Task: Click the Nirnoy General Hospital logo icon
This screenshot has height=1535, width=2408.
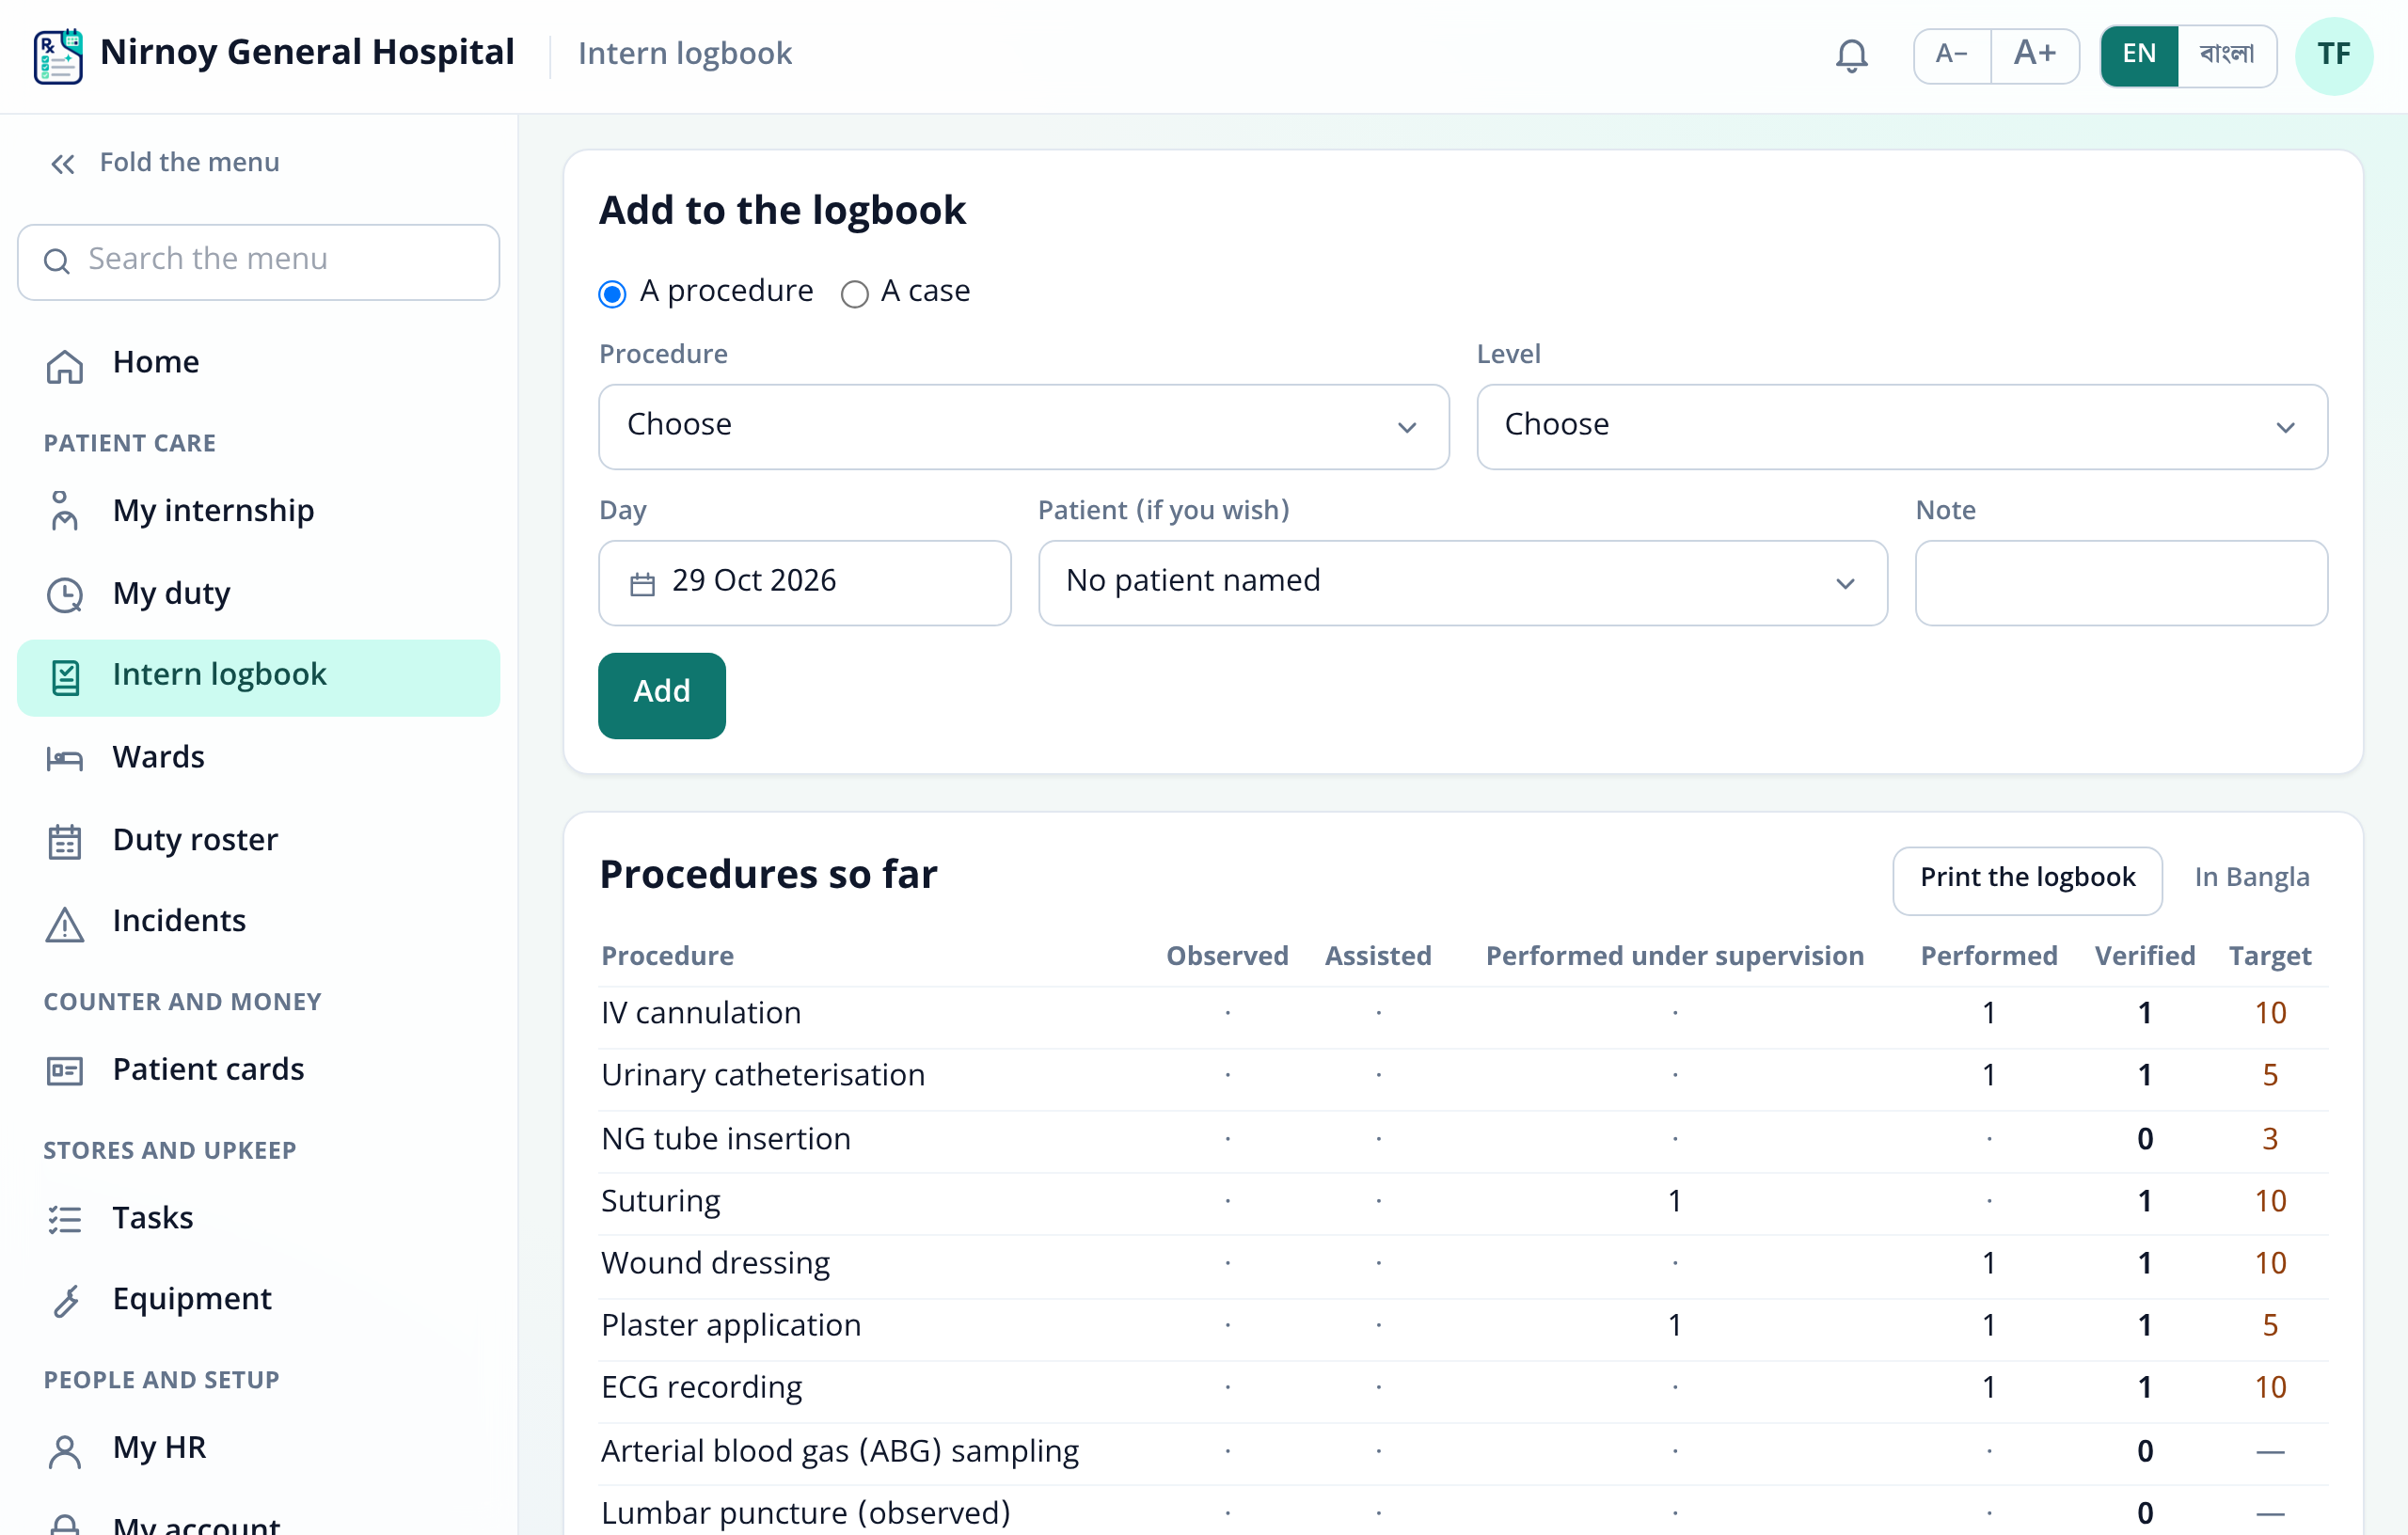Action: pyautogui.click(x=58, y=56)
